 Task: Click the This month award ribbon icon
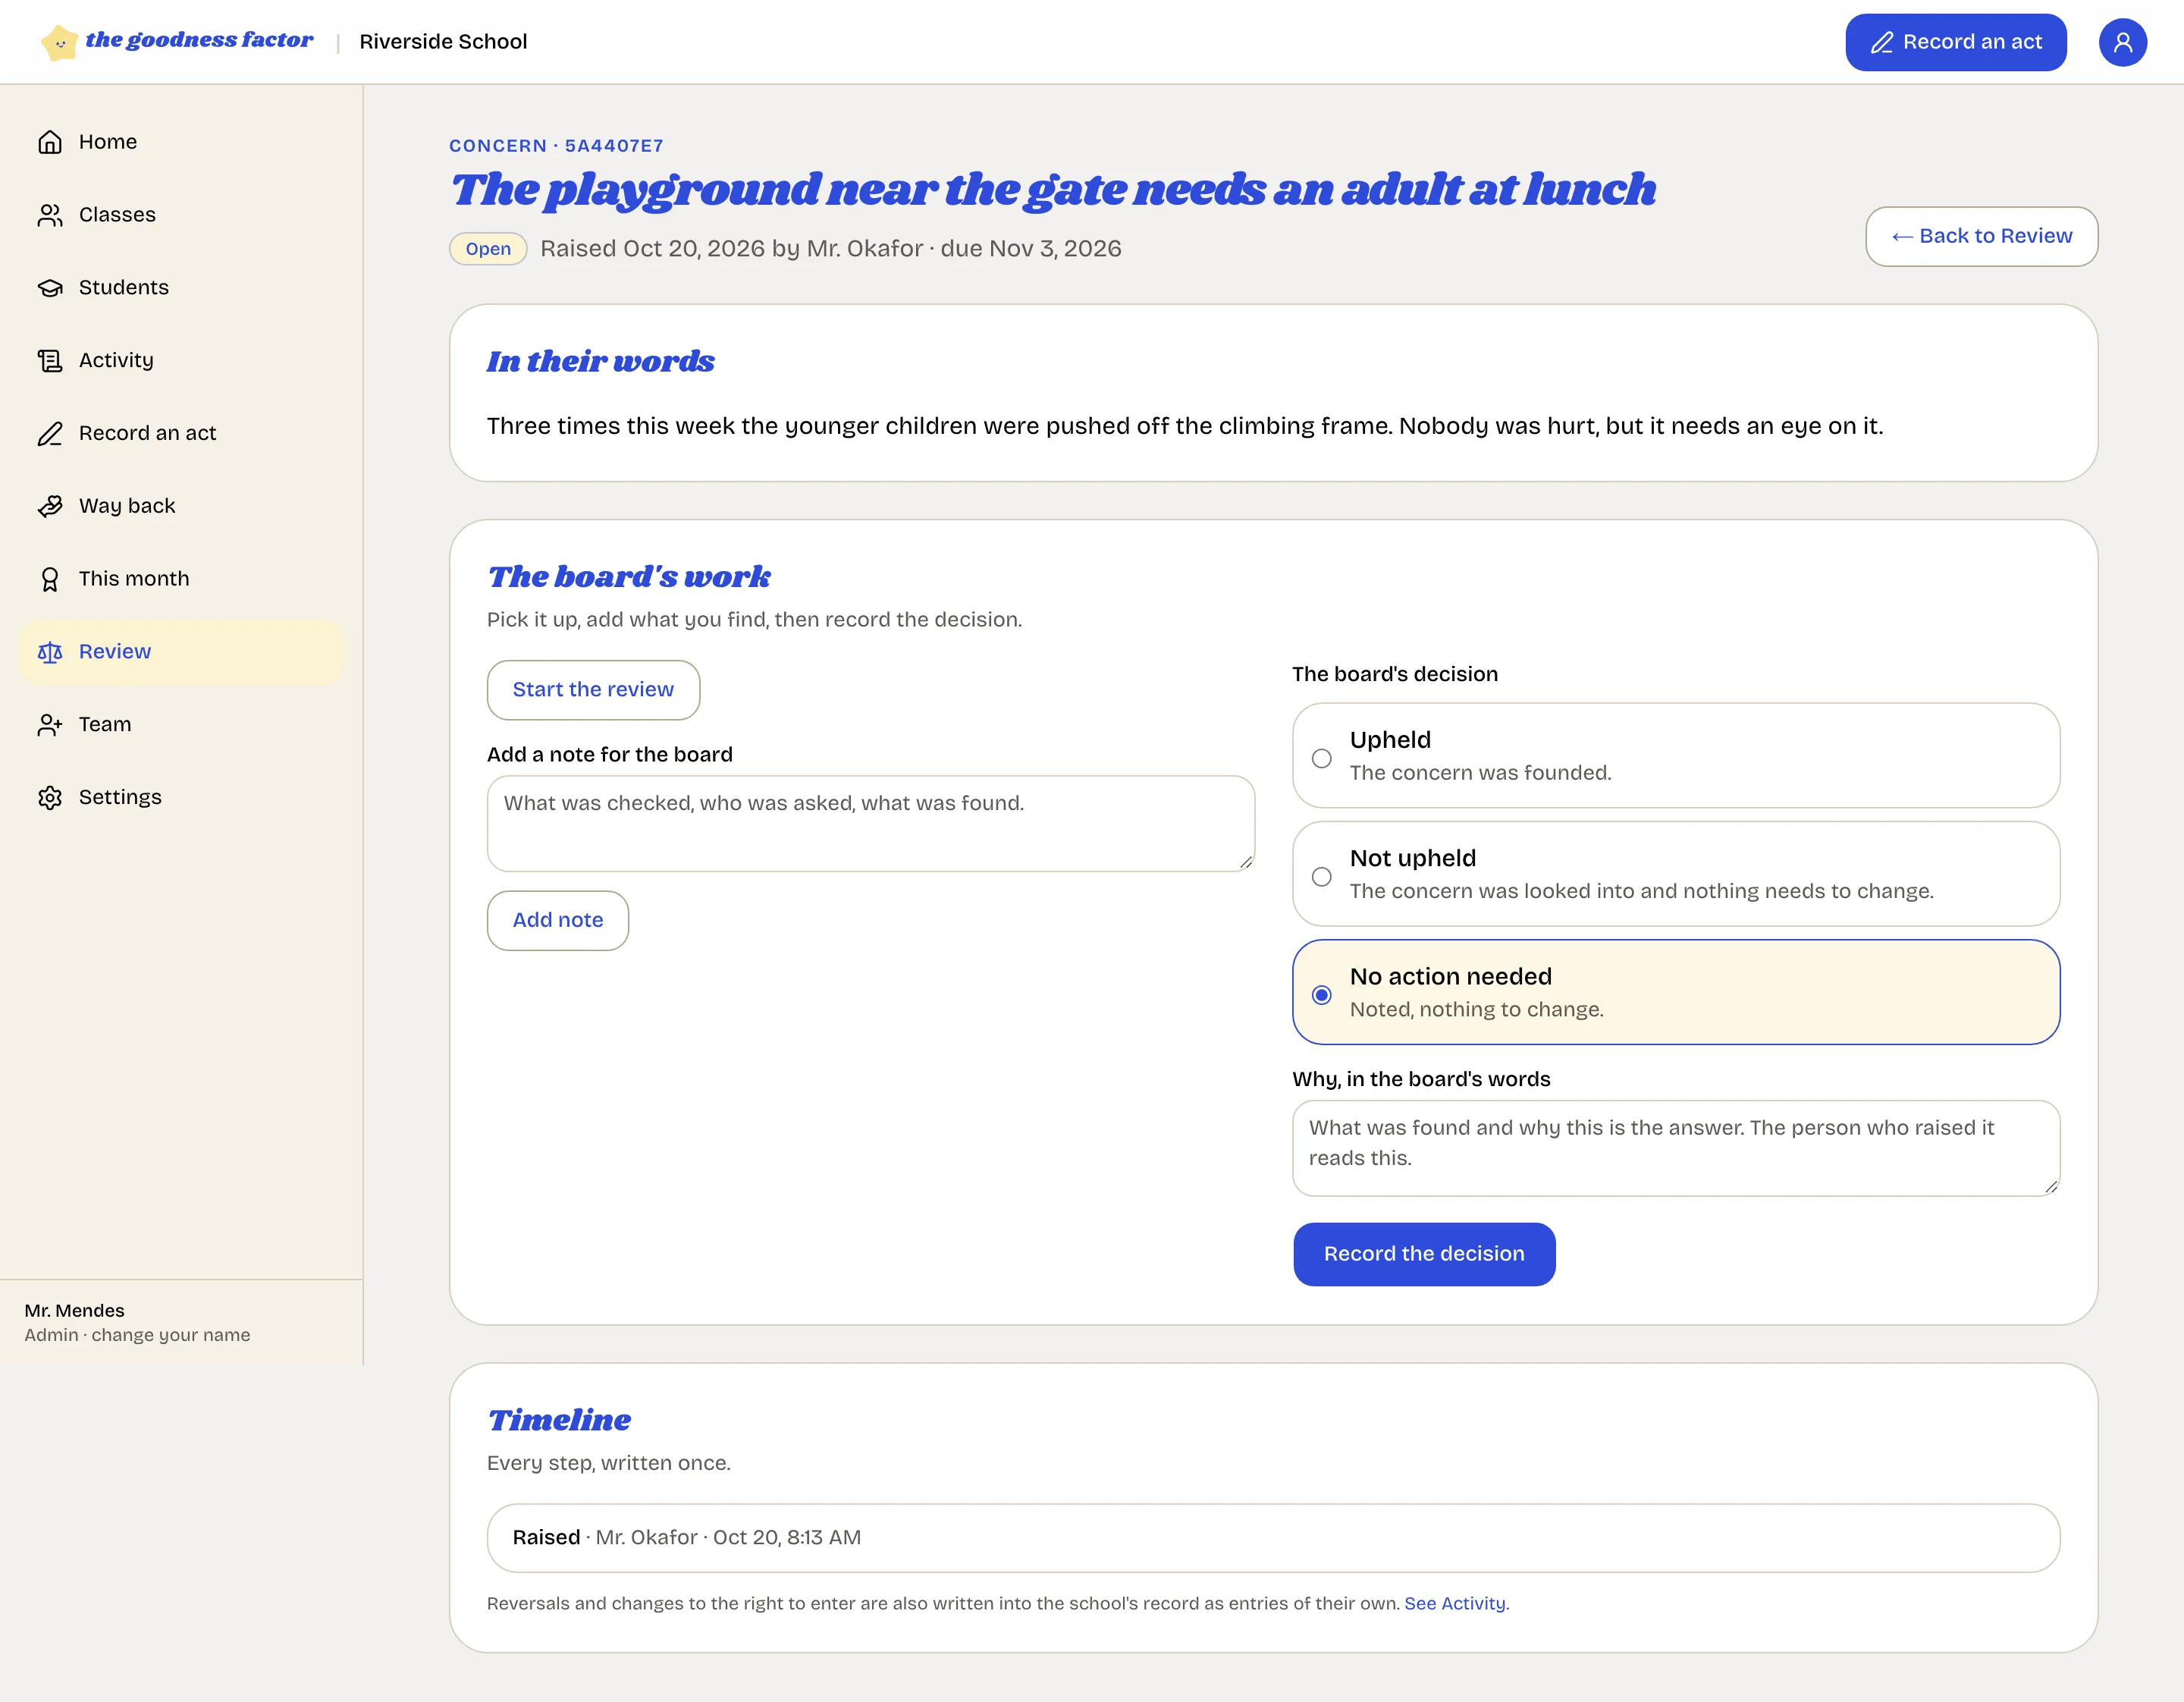50,579
